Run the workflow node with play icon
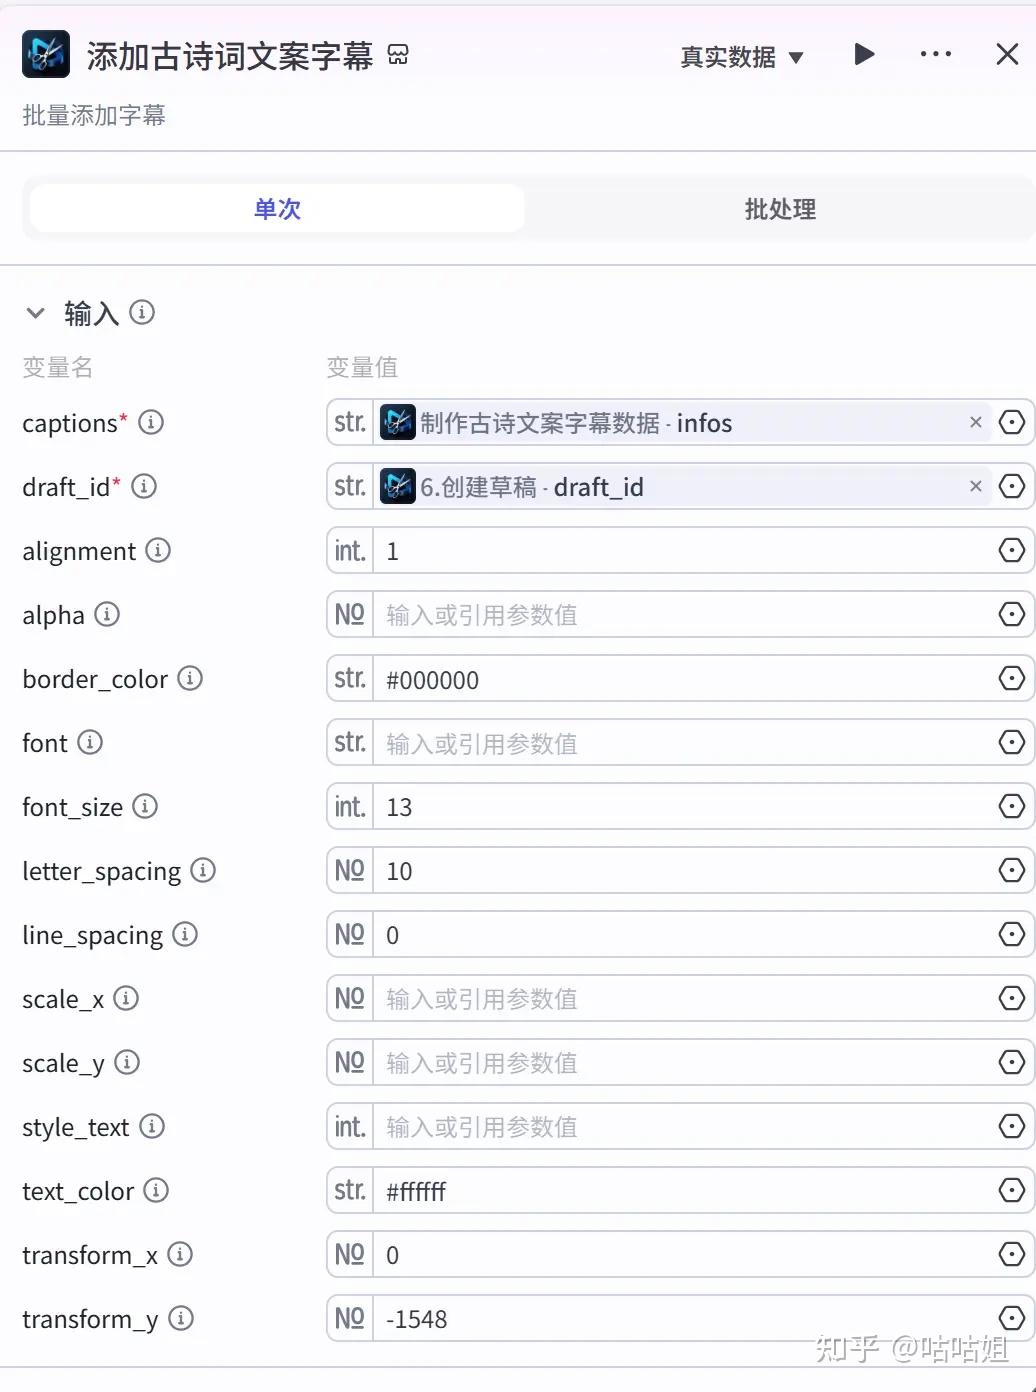 coord(864,54)
